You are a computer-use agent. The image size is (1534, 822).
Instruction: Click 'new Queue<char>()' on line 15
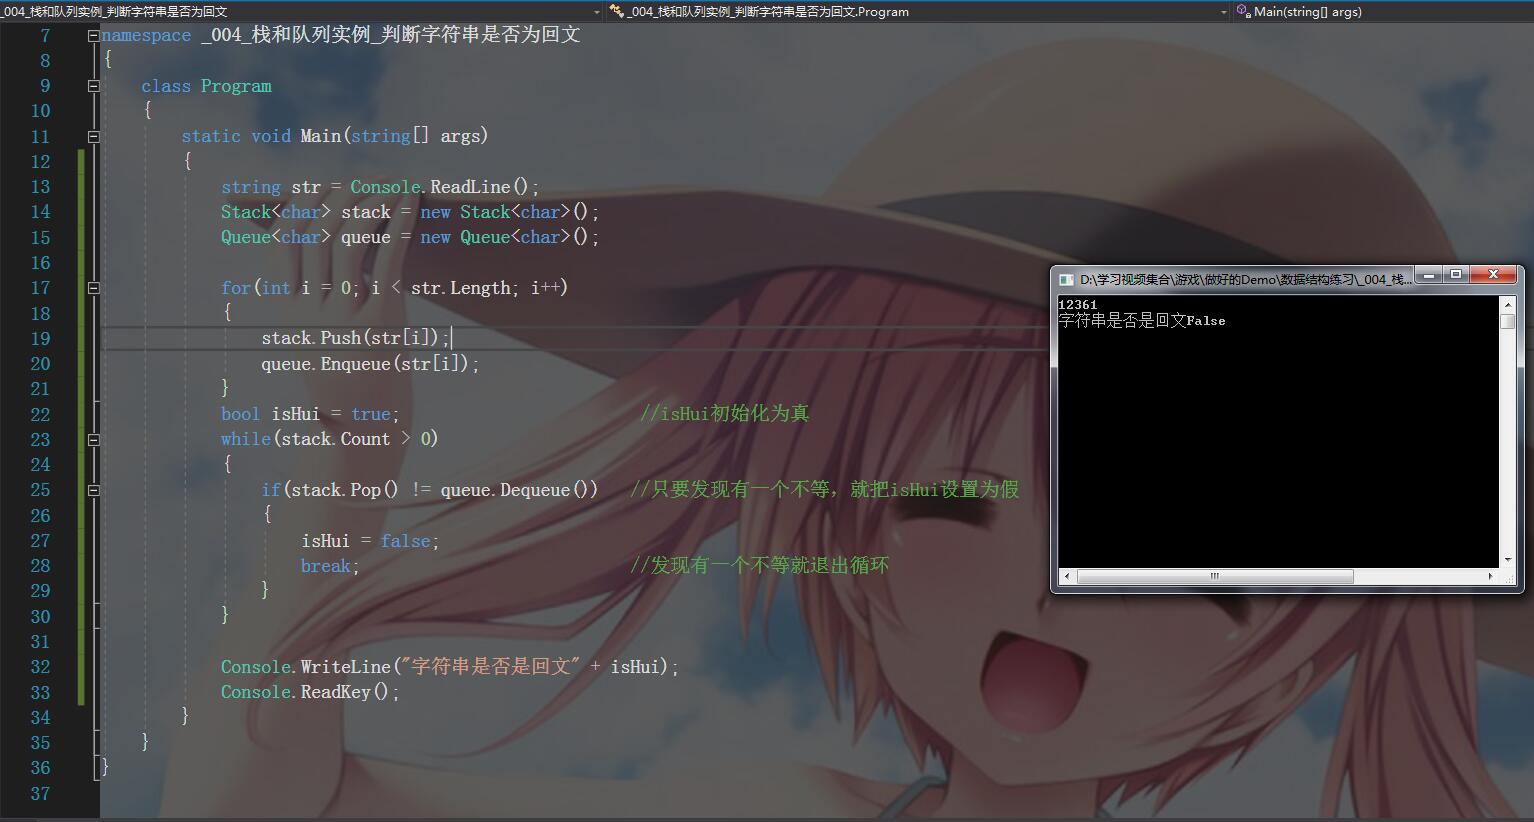(x=505, y=237)
